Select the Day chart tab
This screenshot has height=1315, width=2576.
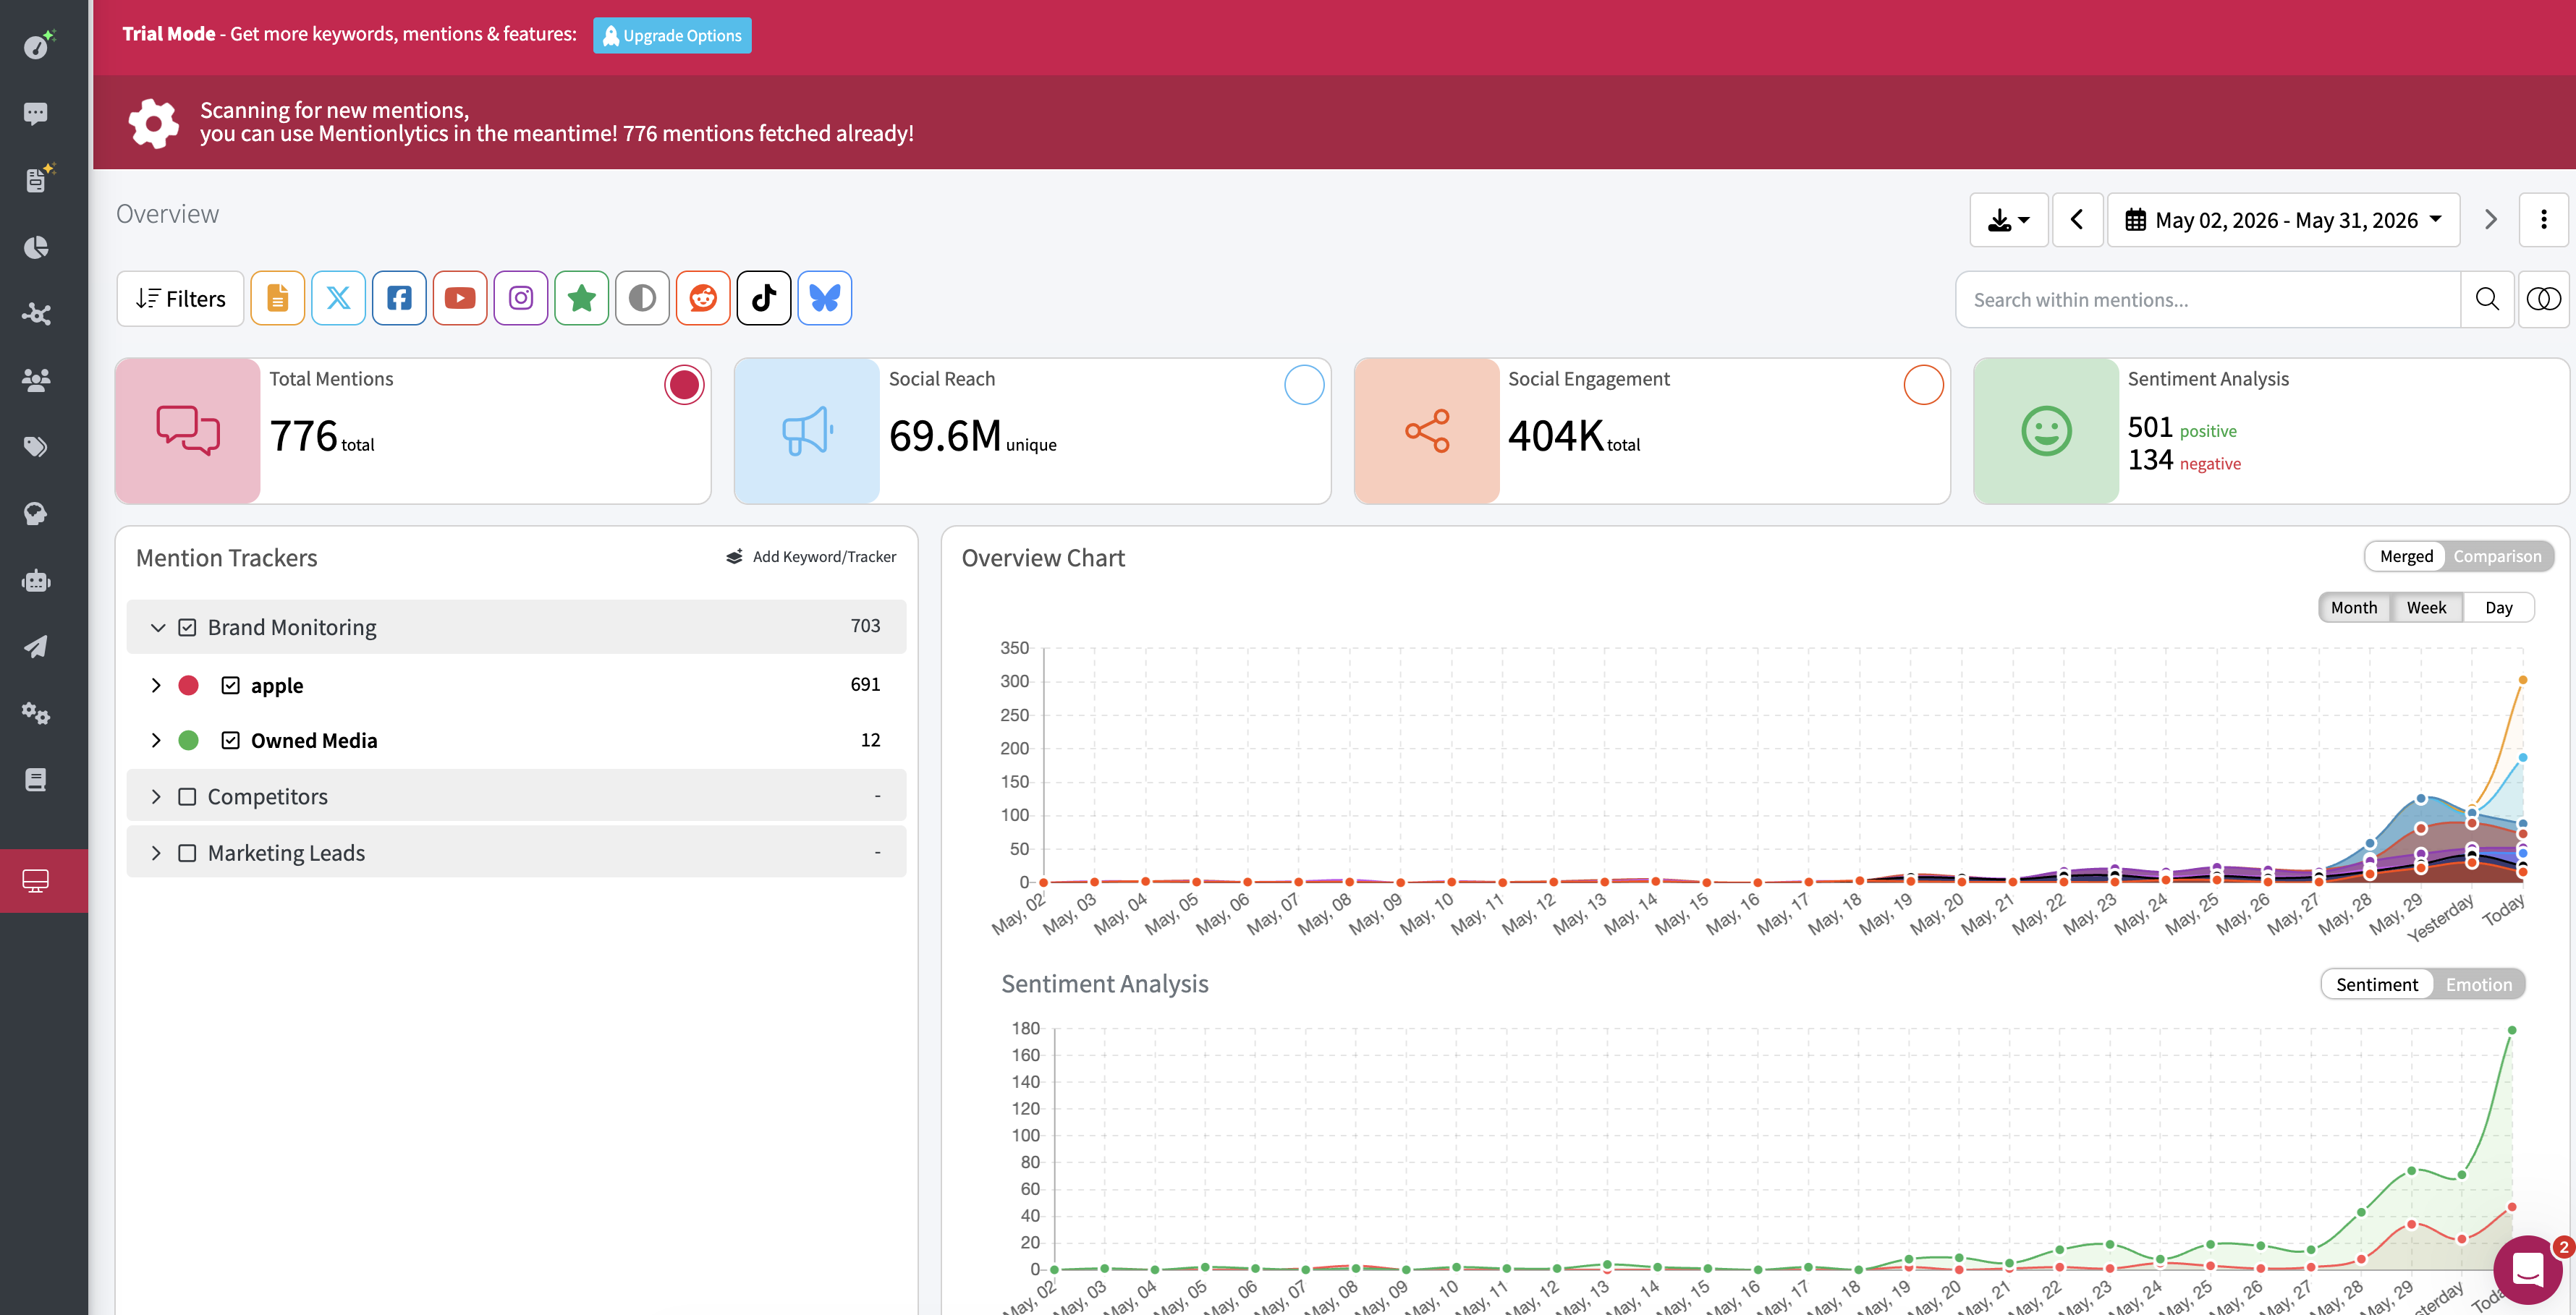(2498, 607)
